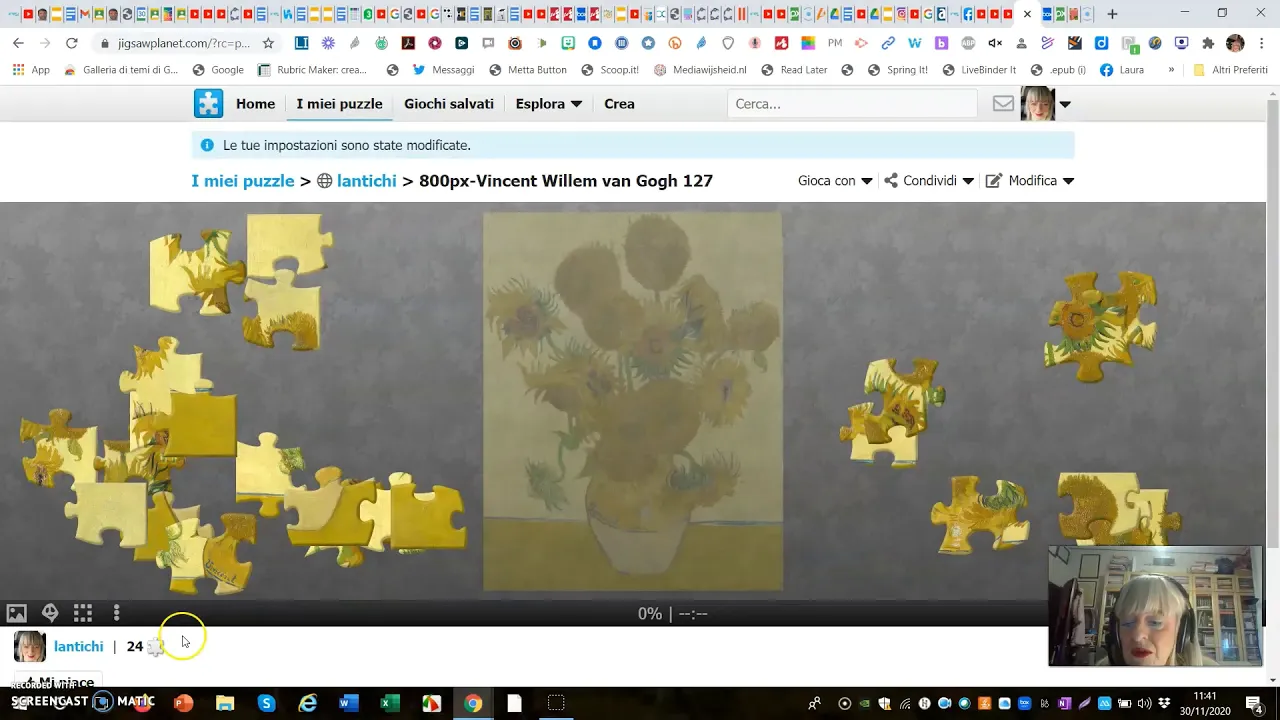The height and width of the screenshot is (720, 1280).
Task: Open PowerPoint from the taskbar
Action: (x=183, y=703)
